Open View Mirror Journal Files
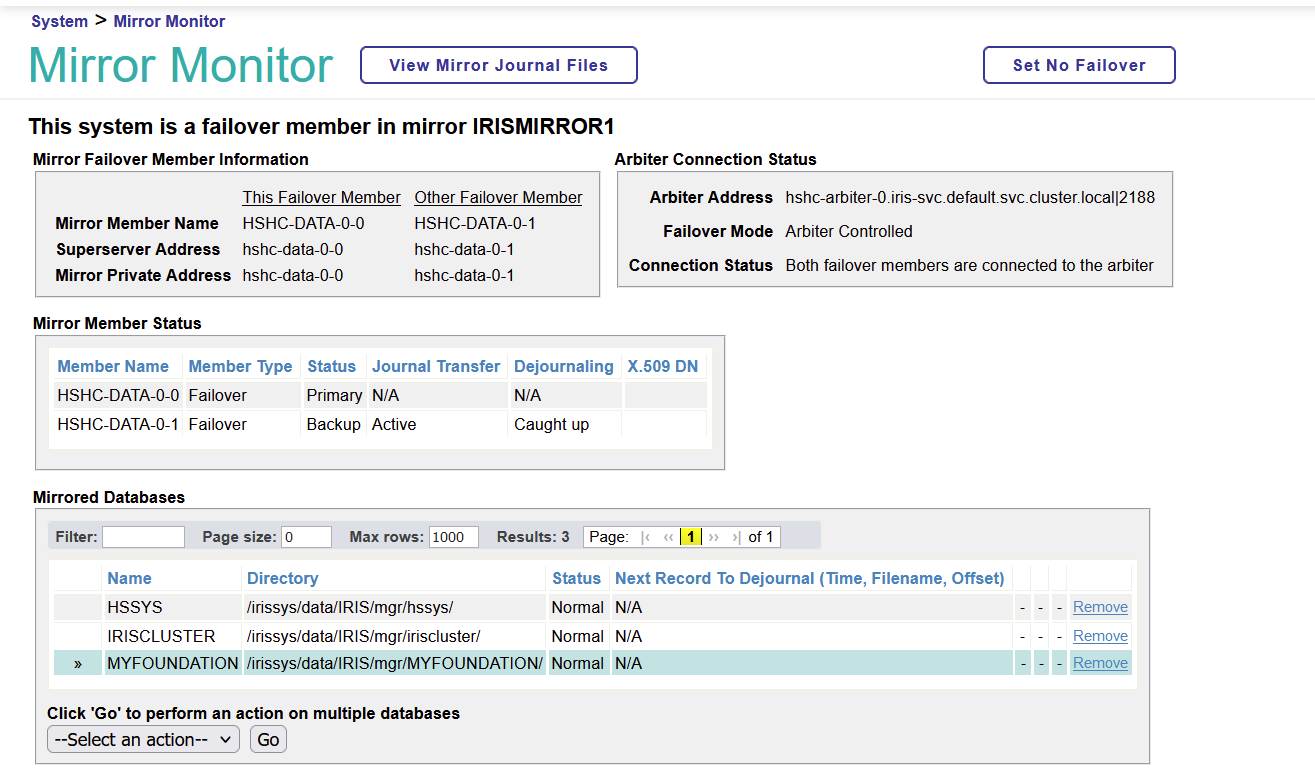Screen dimensions: 1315x781 [498, 65]
